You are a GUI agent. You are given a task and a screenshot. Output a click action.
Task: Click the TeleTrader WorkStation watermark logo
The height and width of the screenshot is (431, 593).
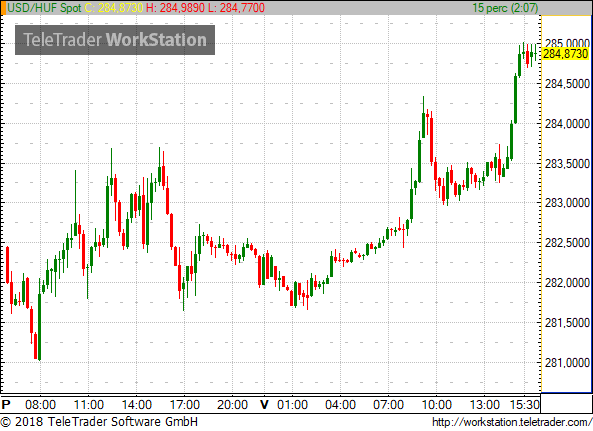(x=115, y=40)
